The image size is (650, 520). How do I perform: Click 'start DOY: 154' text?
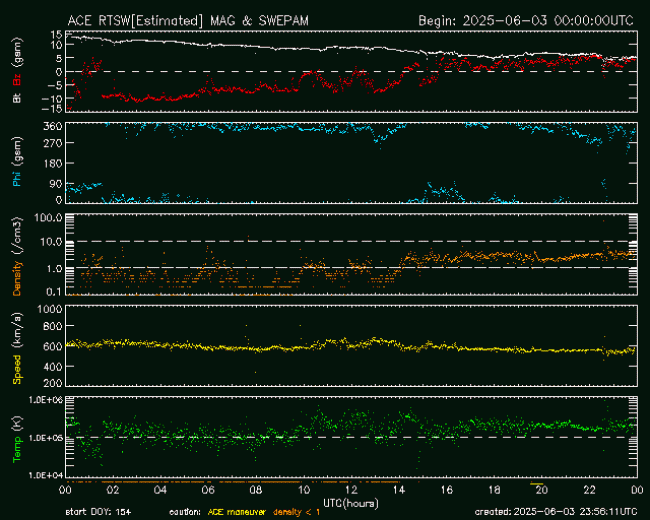pos(98,512)
